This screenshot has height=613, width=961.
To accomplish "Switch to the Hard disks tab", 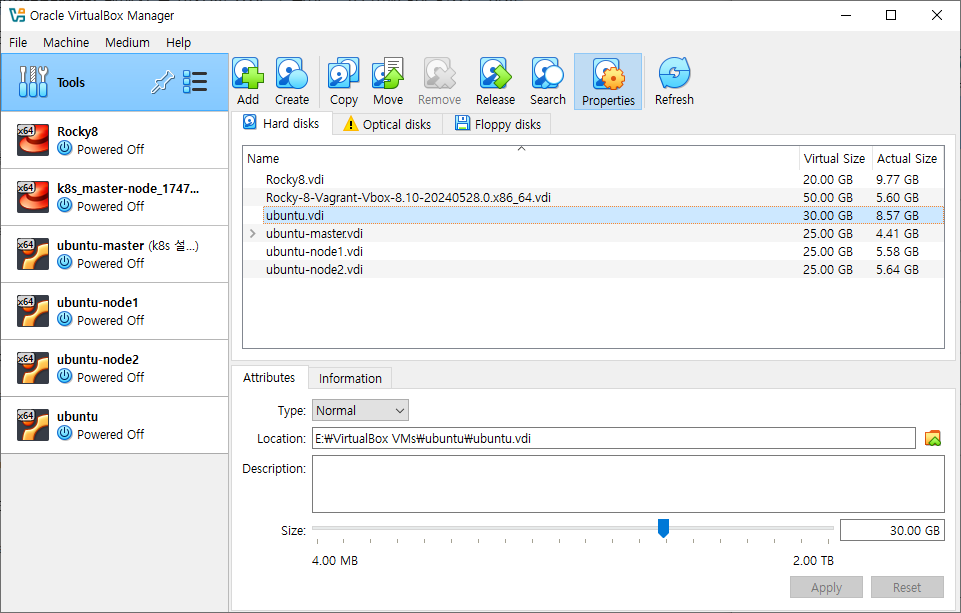I will pyautogui.click(x=281, y=123).
